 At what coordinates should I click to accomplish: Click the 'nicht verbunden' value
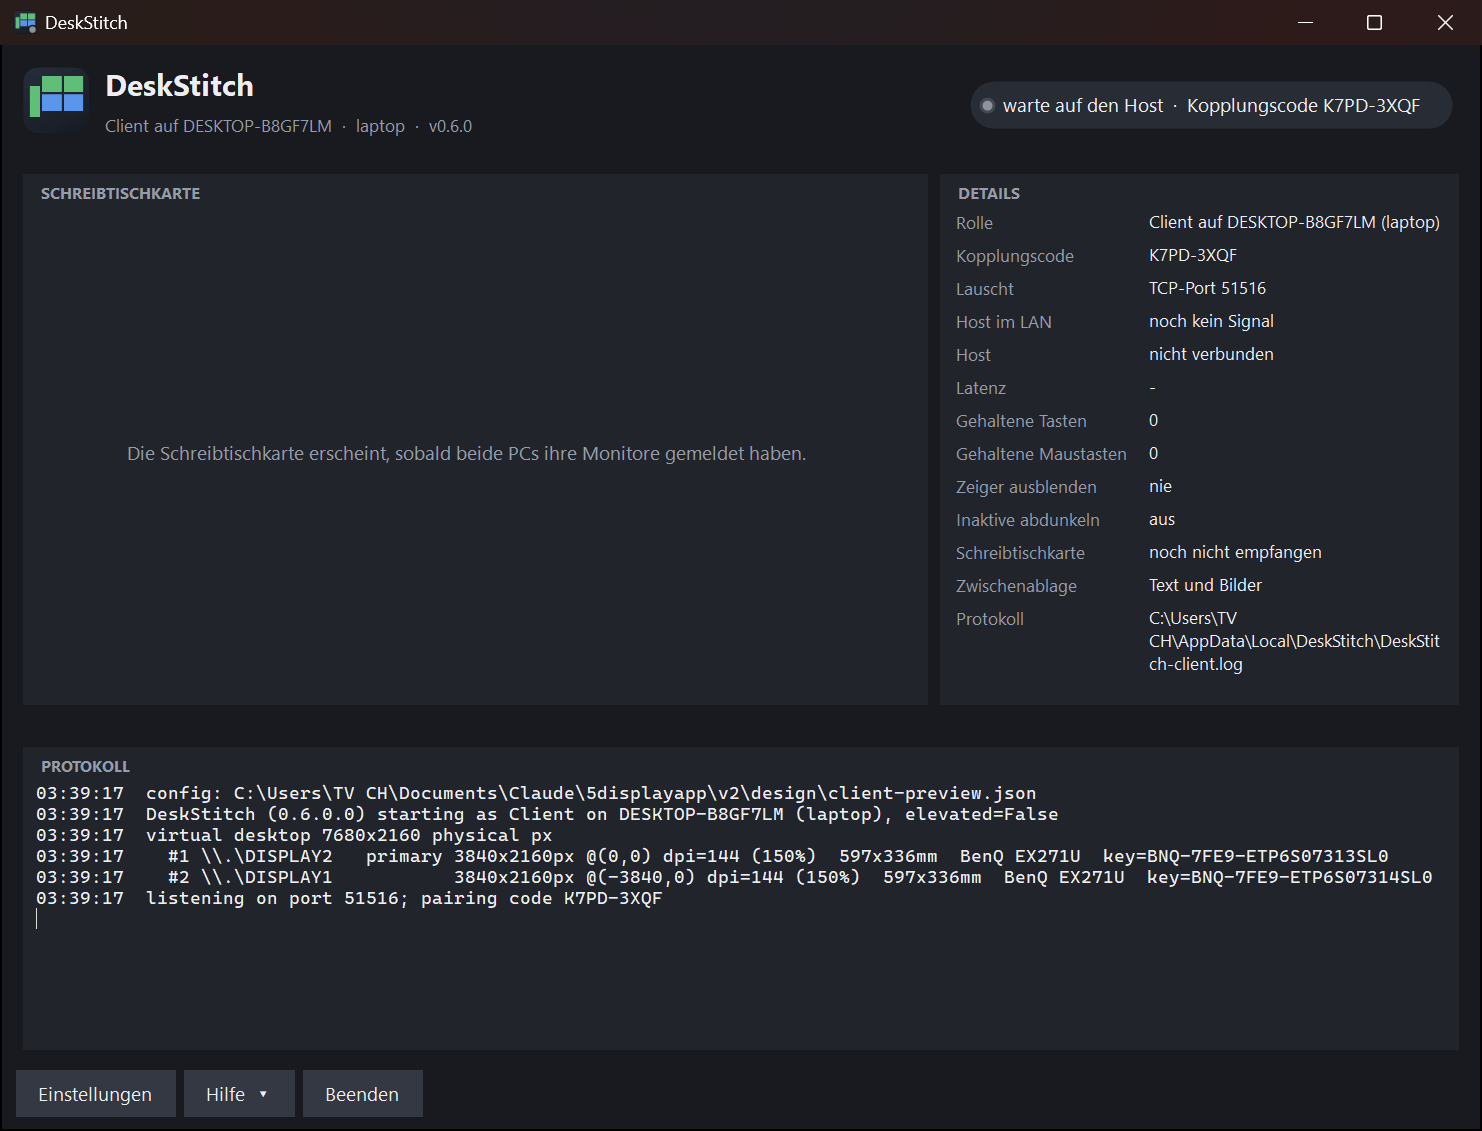[1211, 354]
